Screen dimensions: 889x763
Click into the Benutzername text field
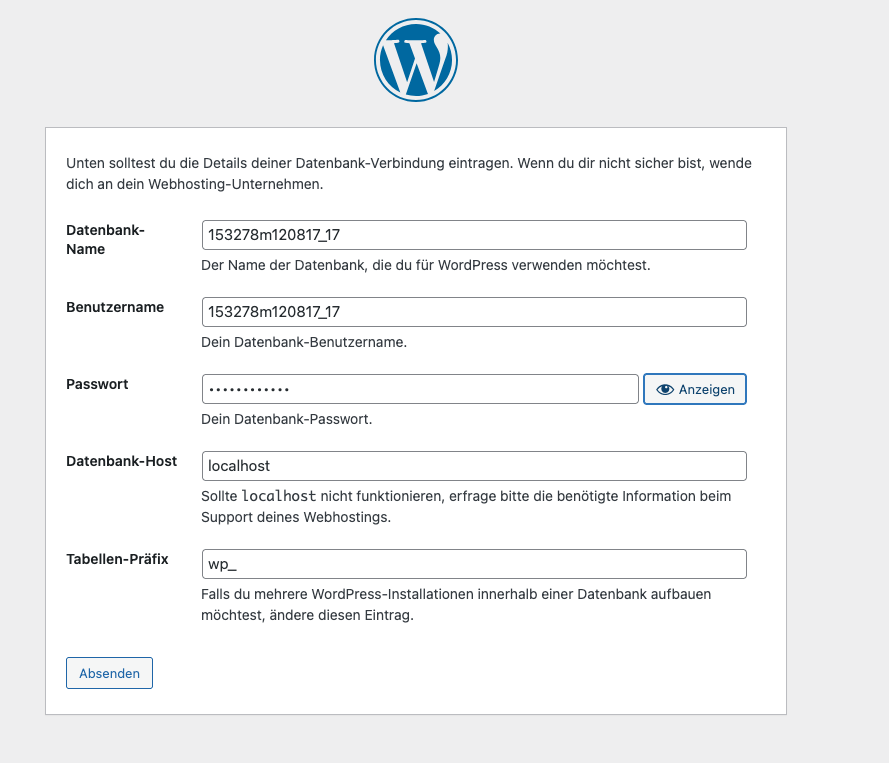[x=474, y=312]
